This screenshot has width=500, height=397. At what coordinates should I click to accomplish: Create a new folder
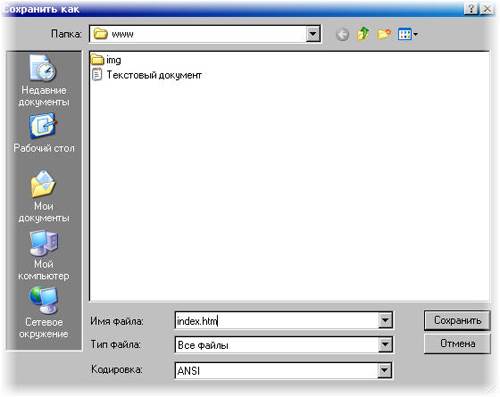point(384,34)
